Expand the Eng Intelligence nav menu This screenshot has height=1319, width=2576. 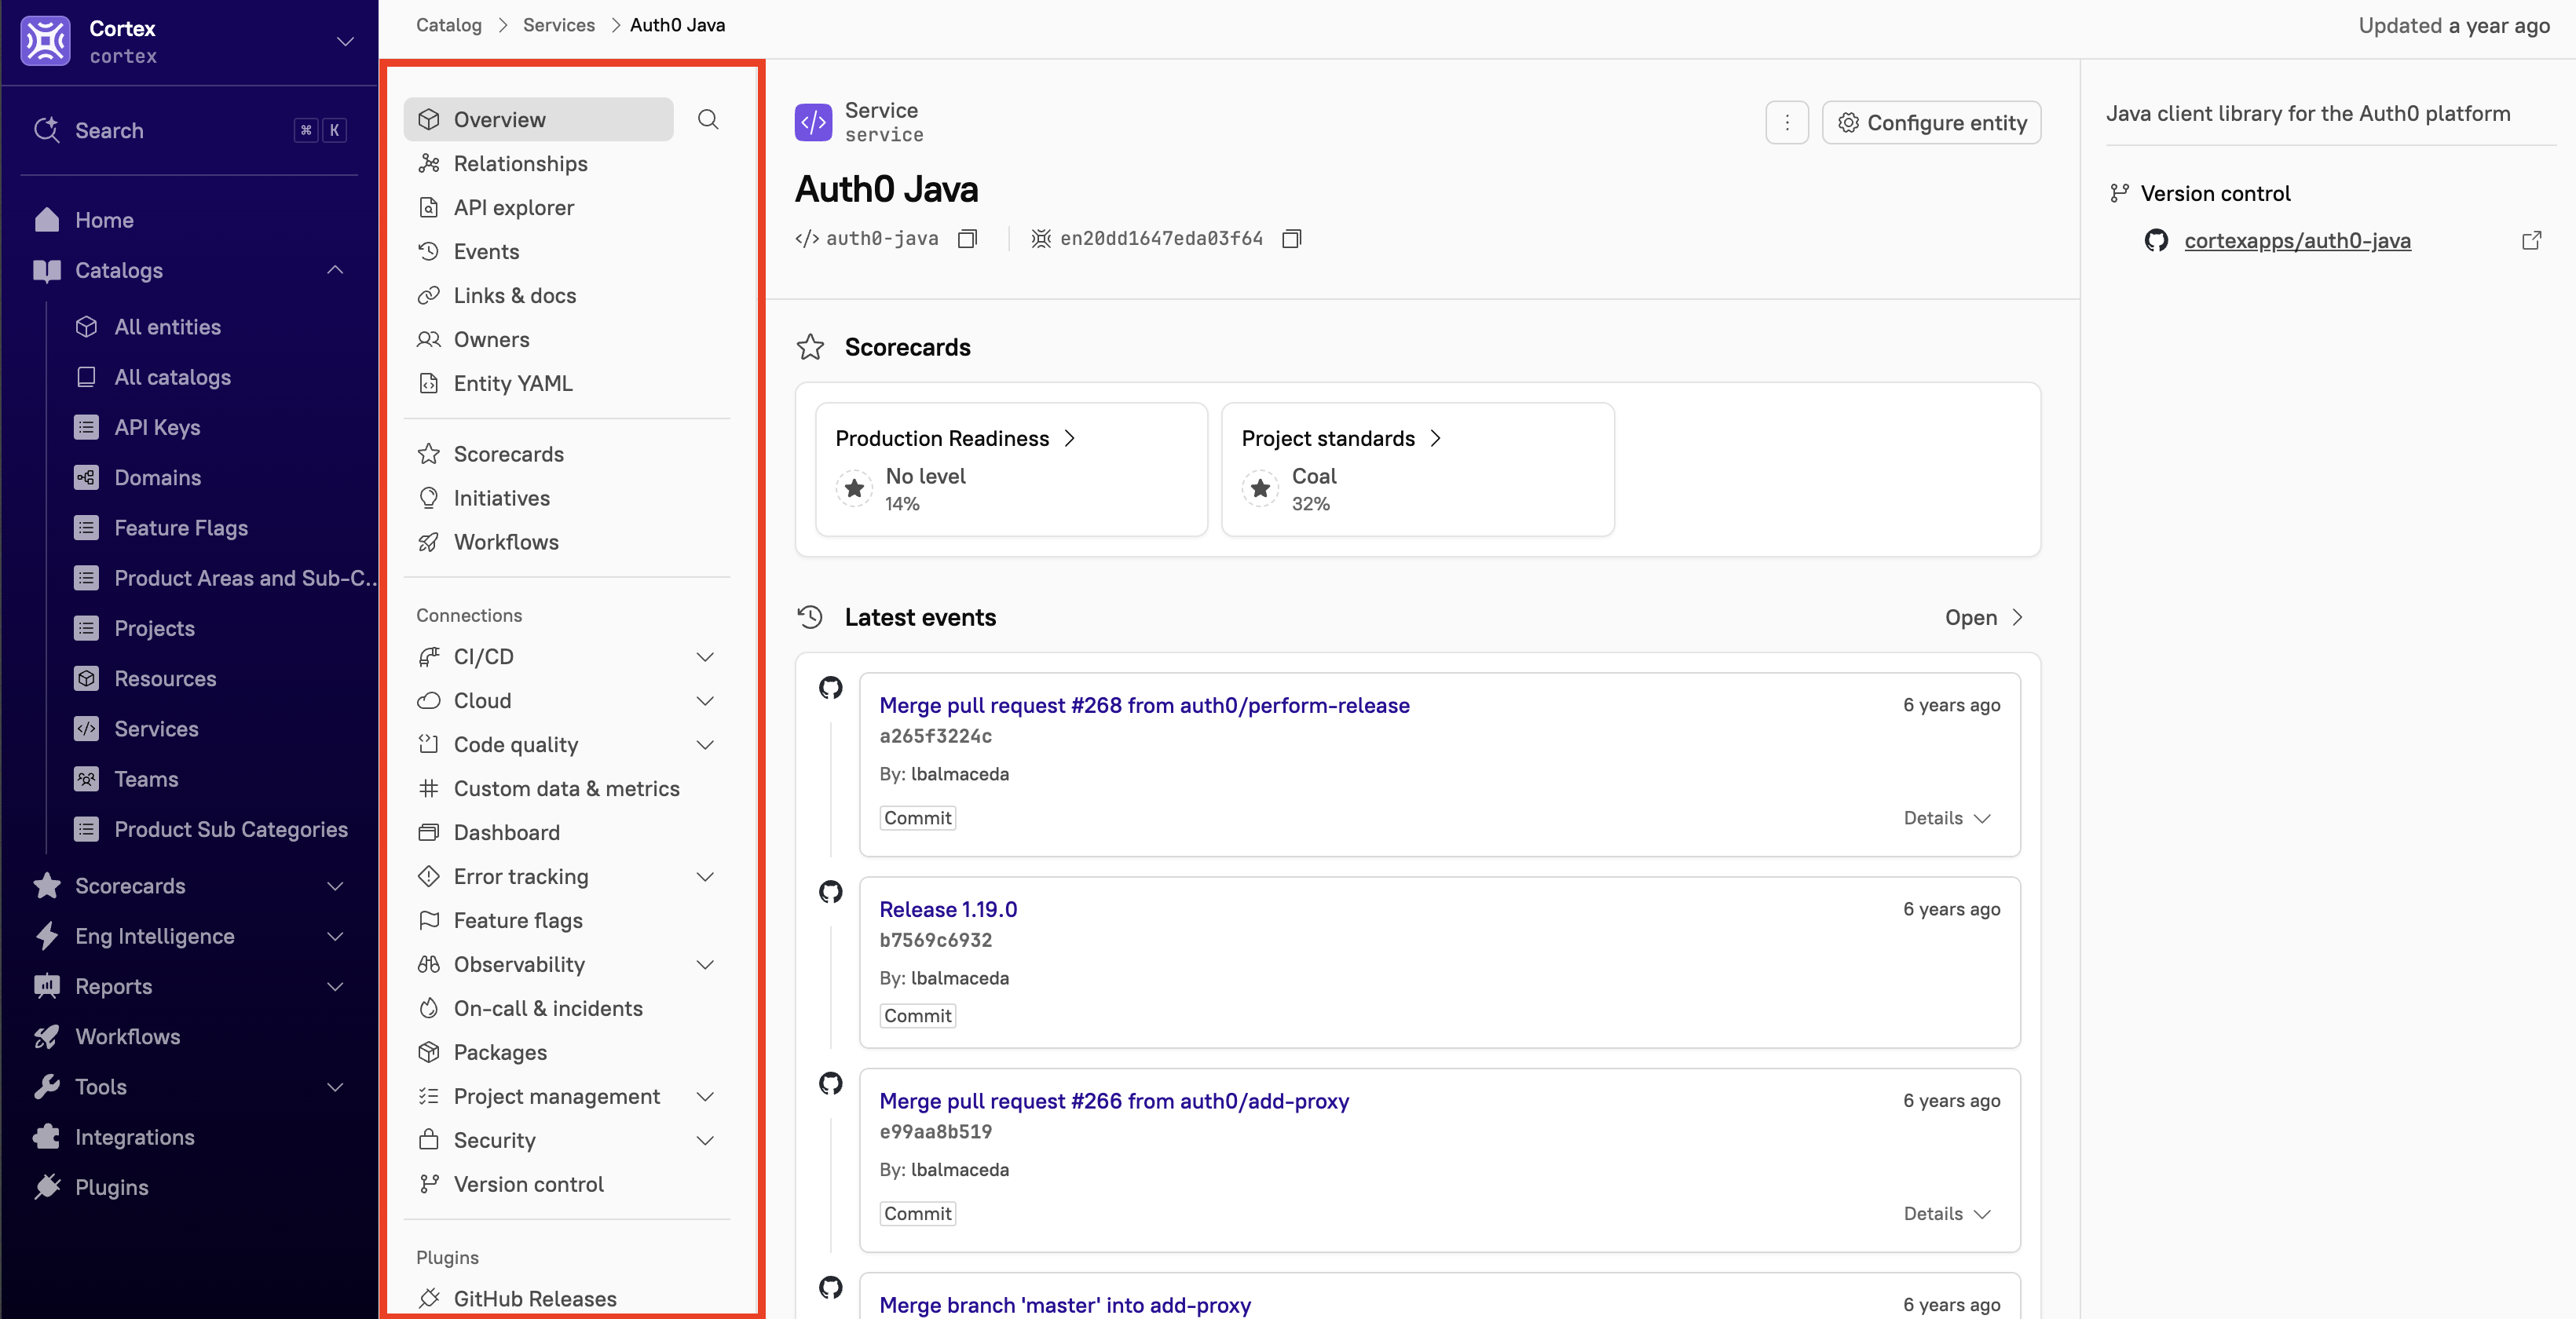[x=335, y=936]
